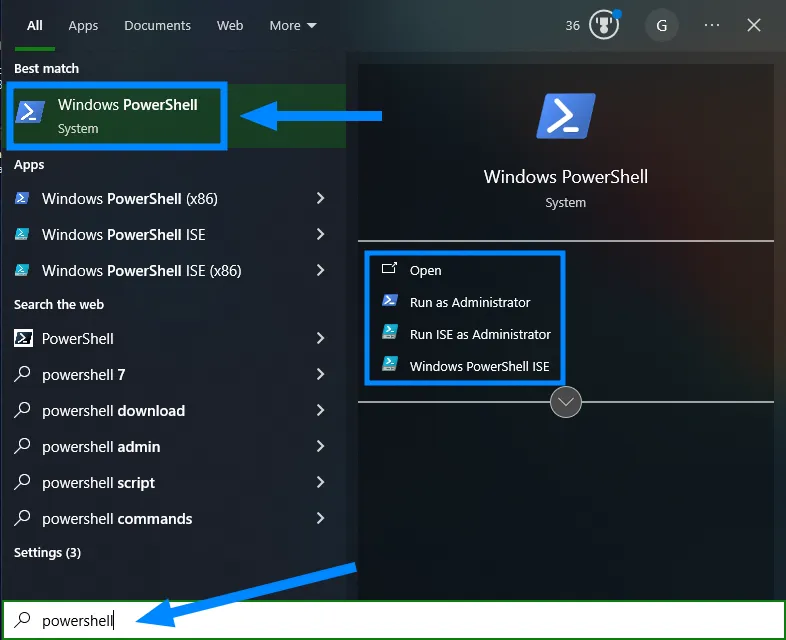Click search icon beside powershell download
The image size is (786, 640).
pyautogui.click(x=22, y=410)
